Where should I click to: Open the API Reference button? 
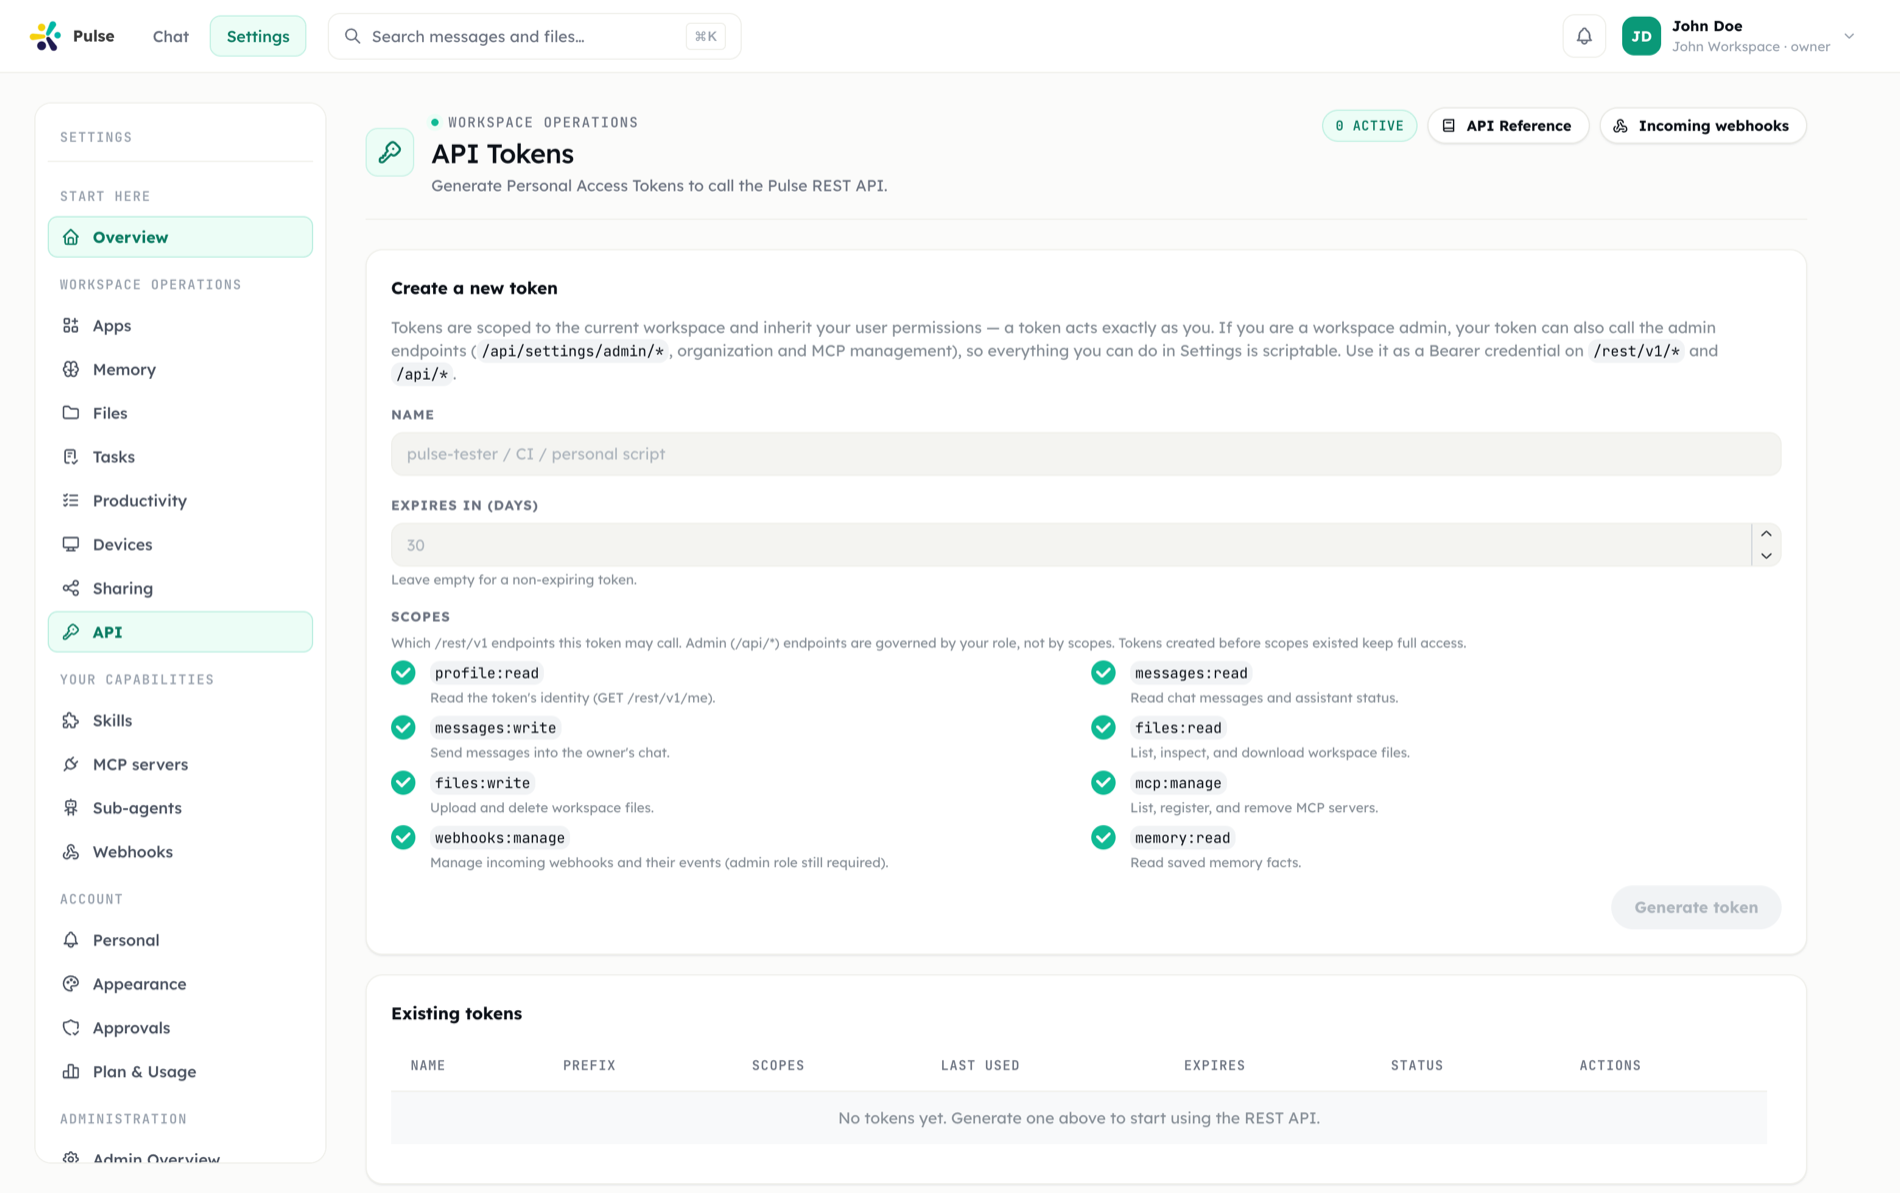coord(1508,126)
